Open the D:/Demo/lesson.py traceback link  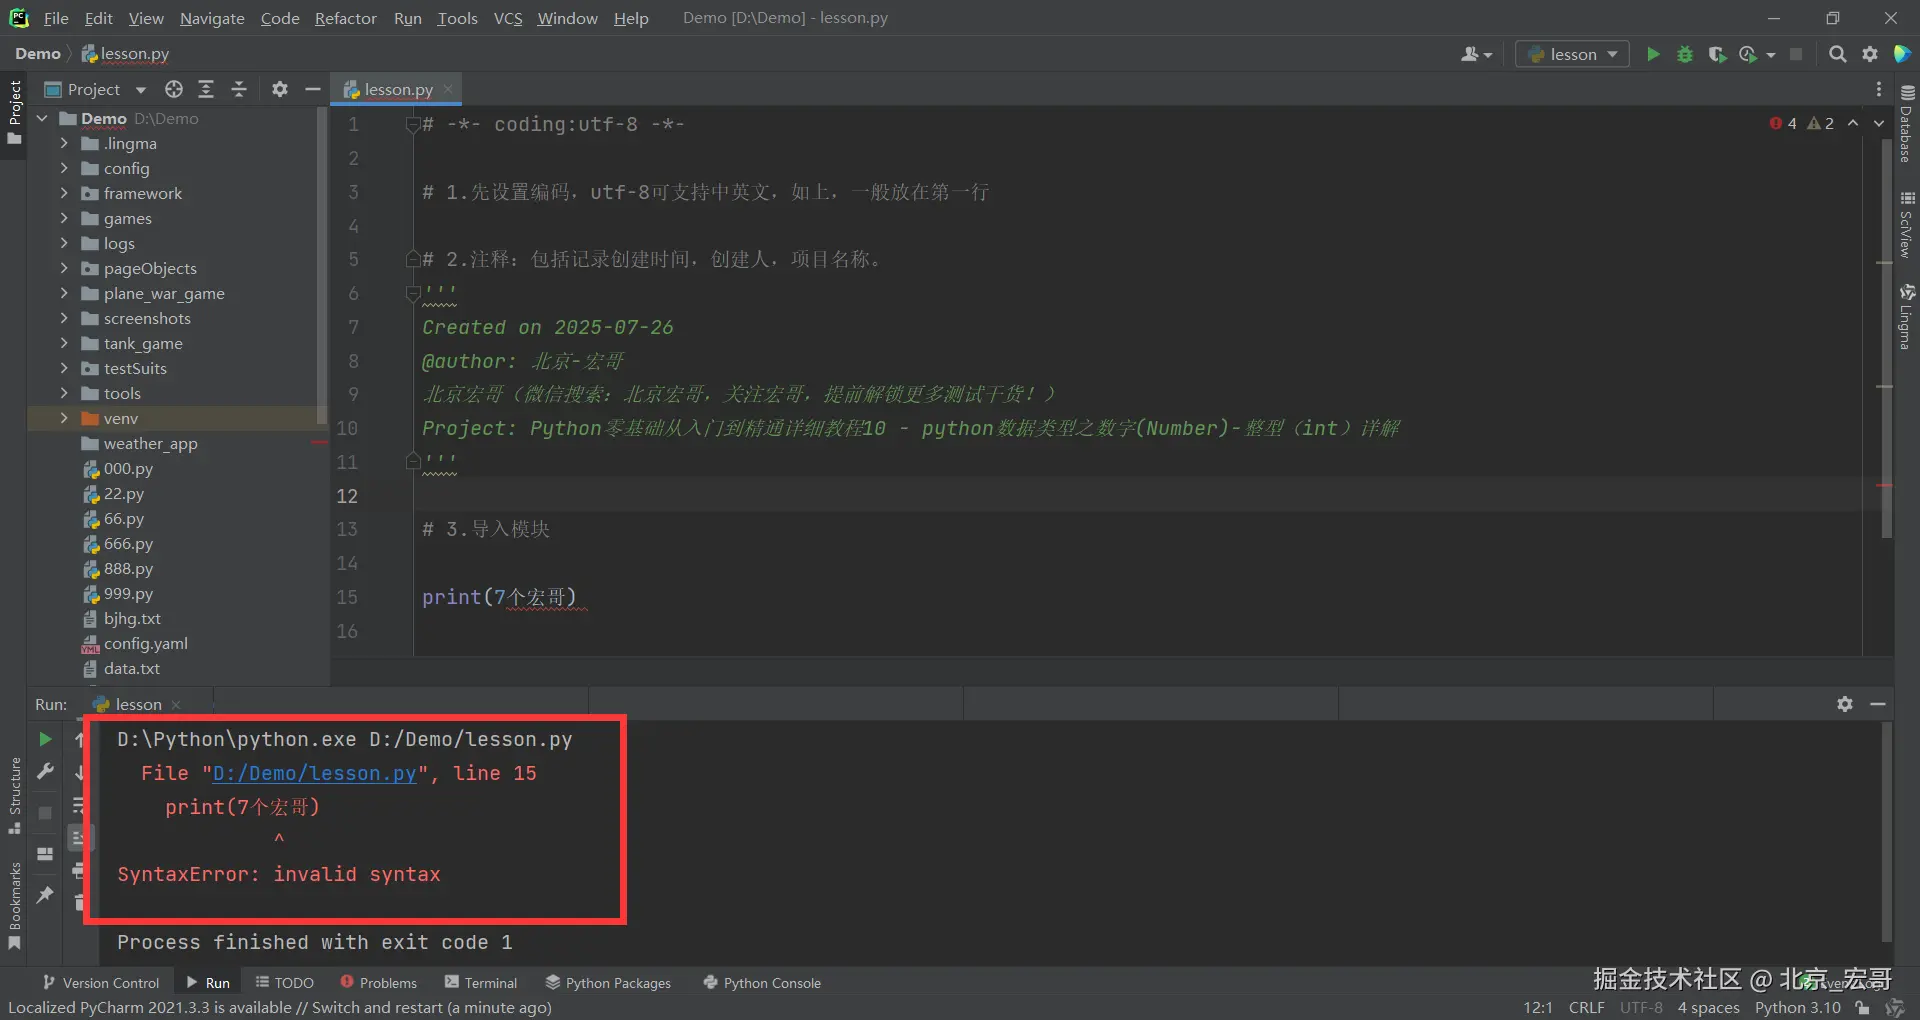(x=314, y=773)
